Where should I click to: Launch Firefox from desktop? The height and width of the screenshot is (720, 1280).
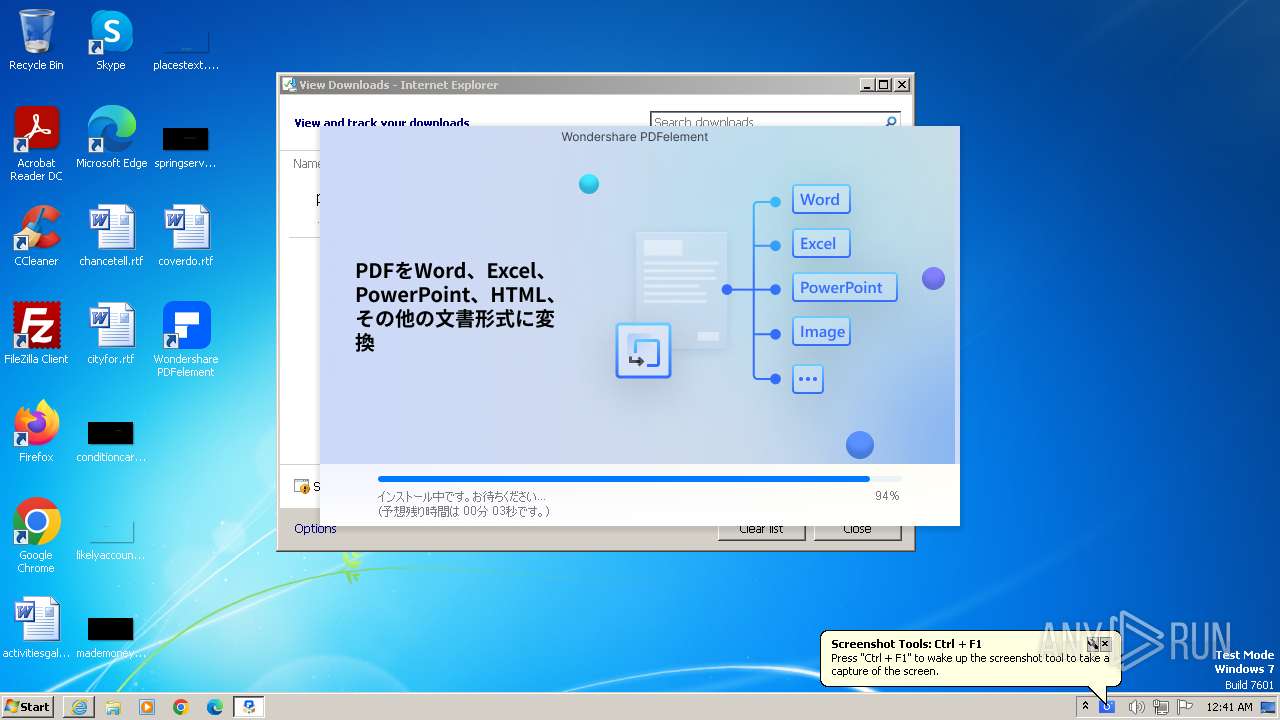click(x=36, y=432)
